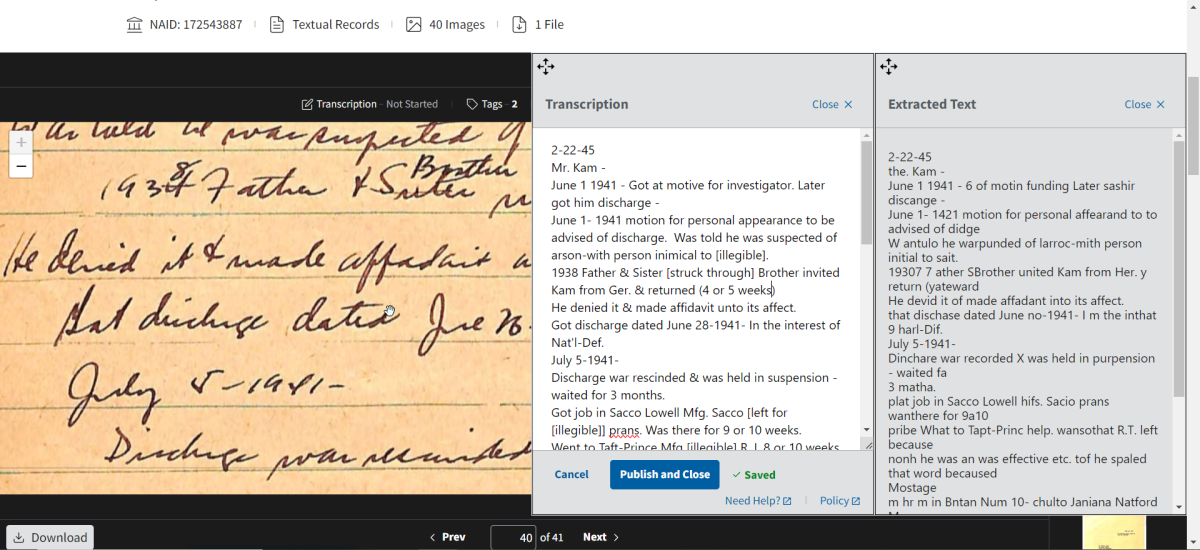Click the Download button

(x=50, y=537)
